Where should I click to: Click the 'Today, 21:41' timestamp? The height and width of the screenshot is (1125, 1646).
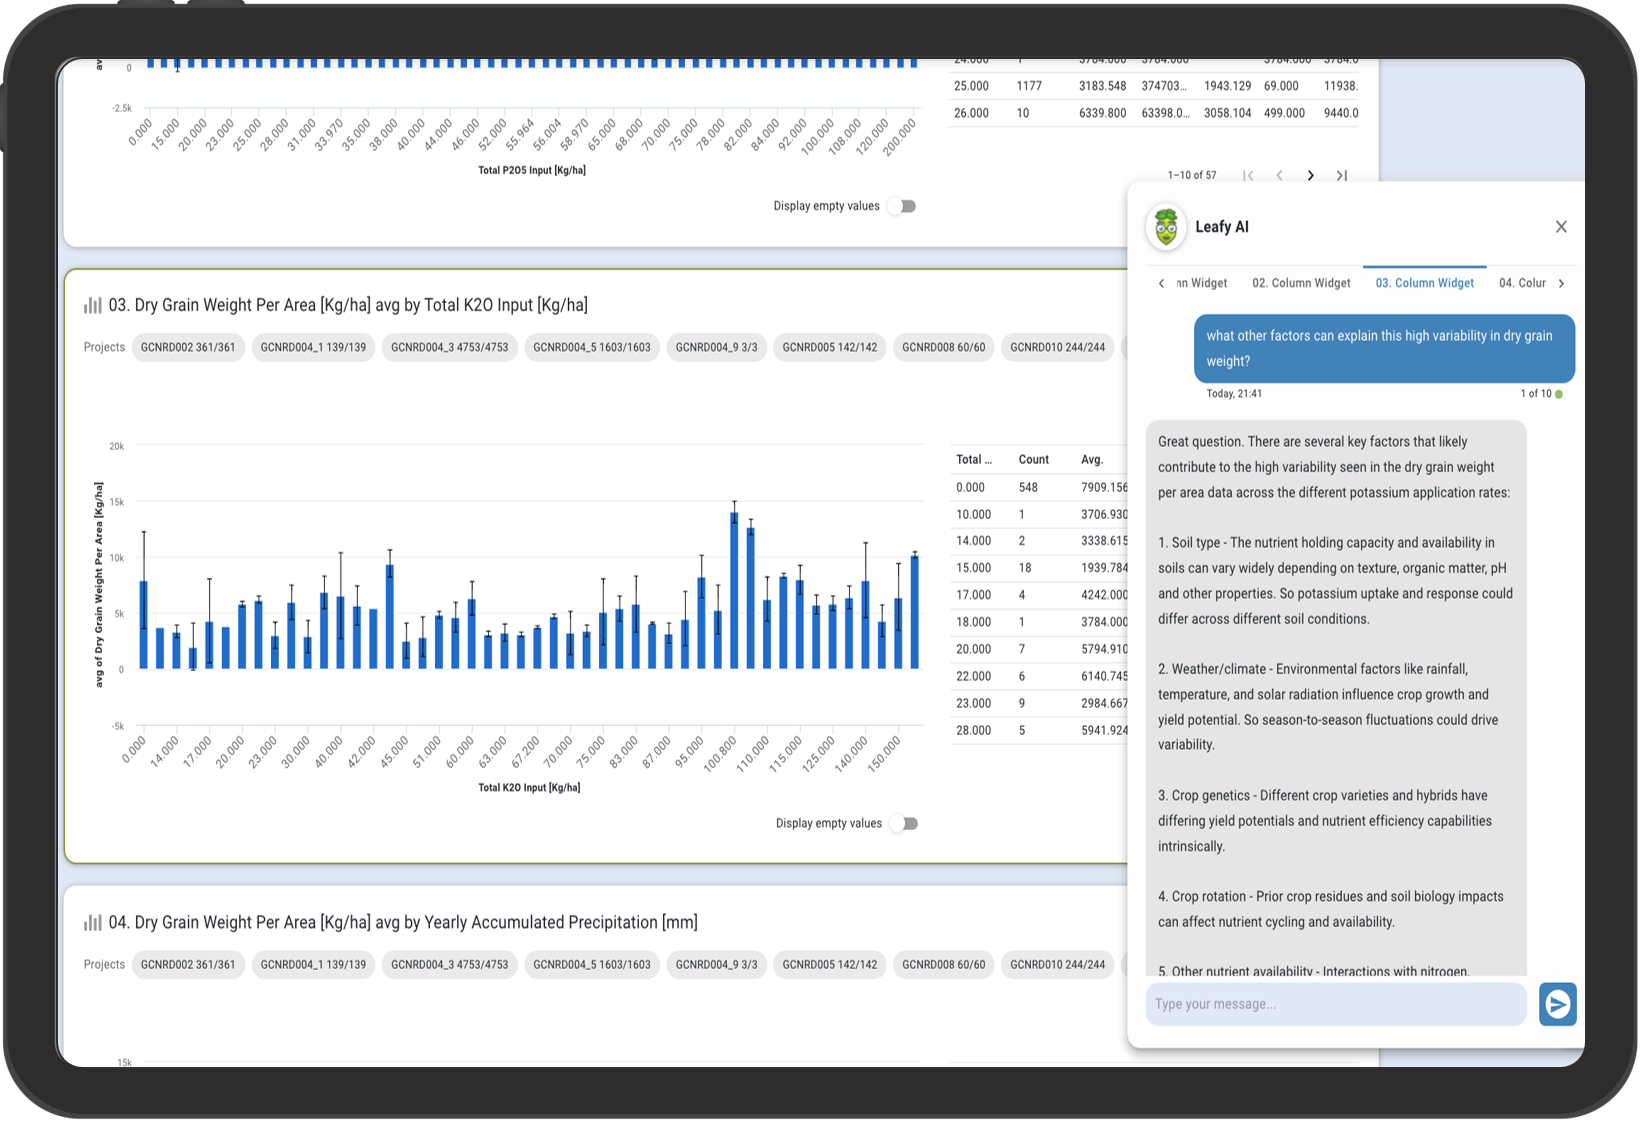tap(1234, 394)
